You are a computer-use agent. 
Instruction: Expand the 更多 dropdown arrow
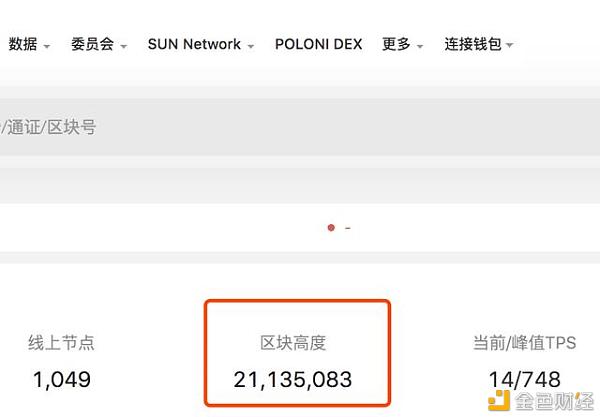[420, 46]
